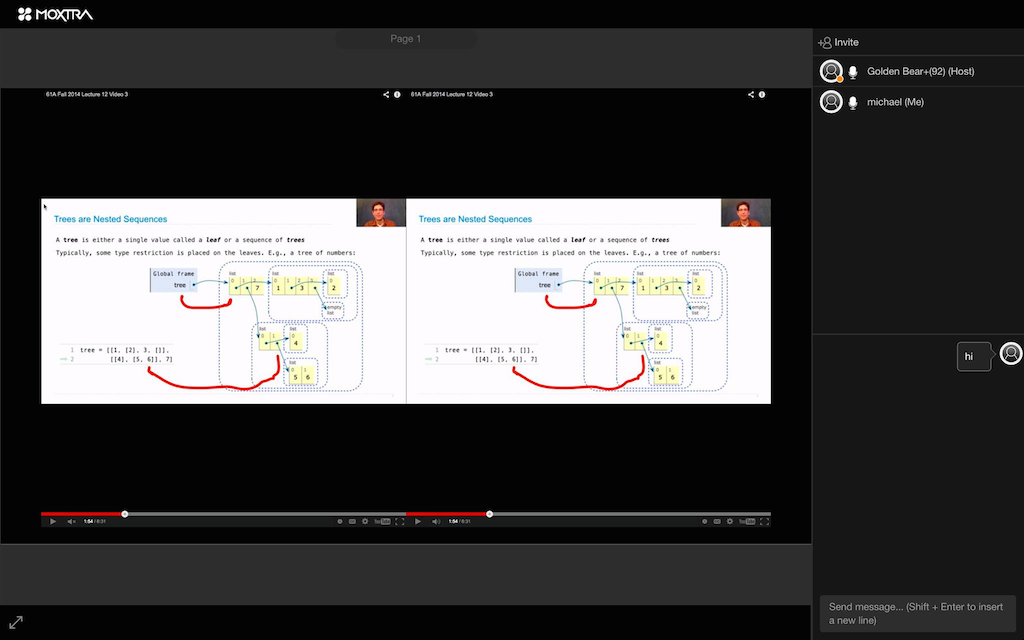Click the Moxtra logo

[x=55, y=14]
